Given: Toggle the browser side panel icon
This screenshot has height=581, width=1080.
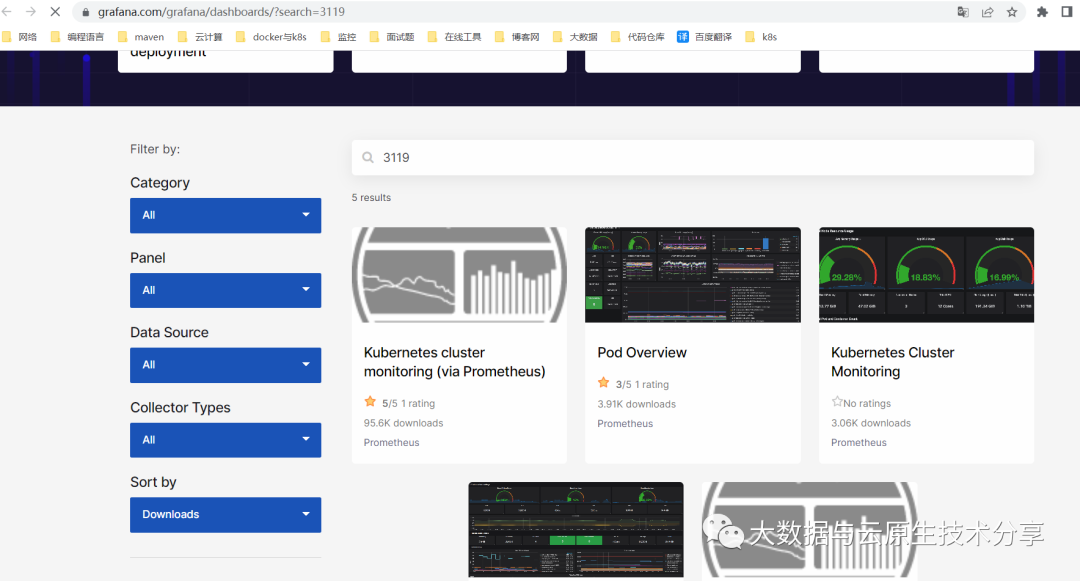Looking at the screenshot, I should (x=1067, y=12).
